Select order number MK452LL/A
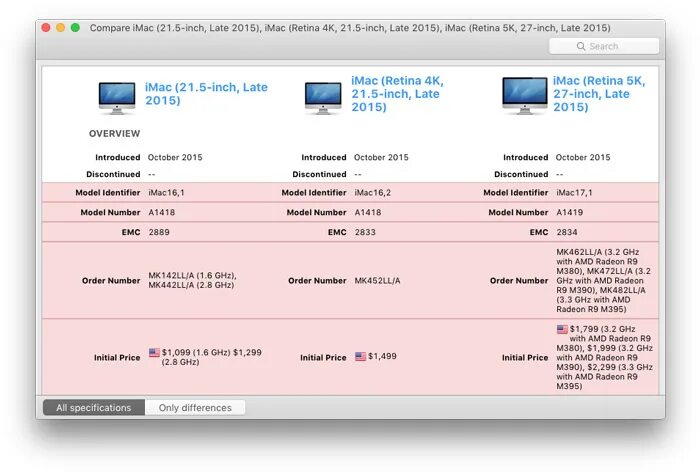The height and width of the screenshot is (473, 700). tap(377, 281)
